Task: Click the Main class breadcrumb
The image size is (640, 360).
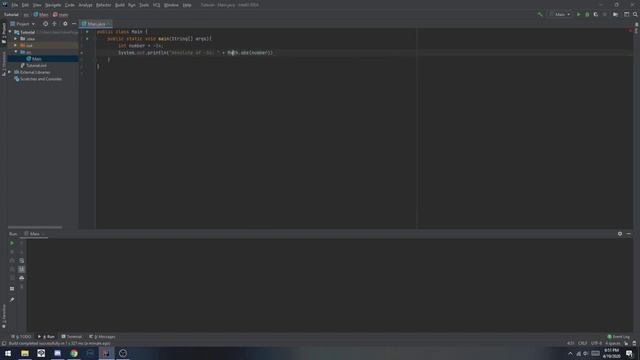Action: point(41,14)
